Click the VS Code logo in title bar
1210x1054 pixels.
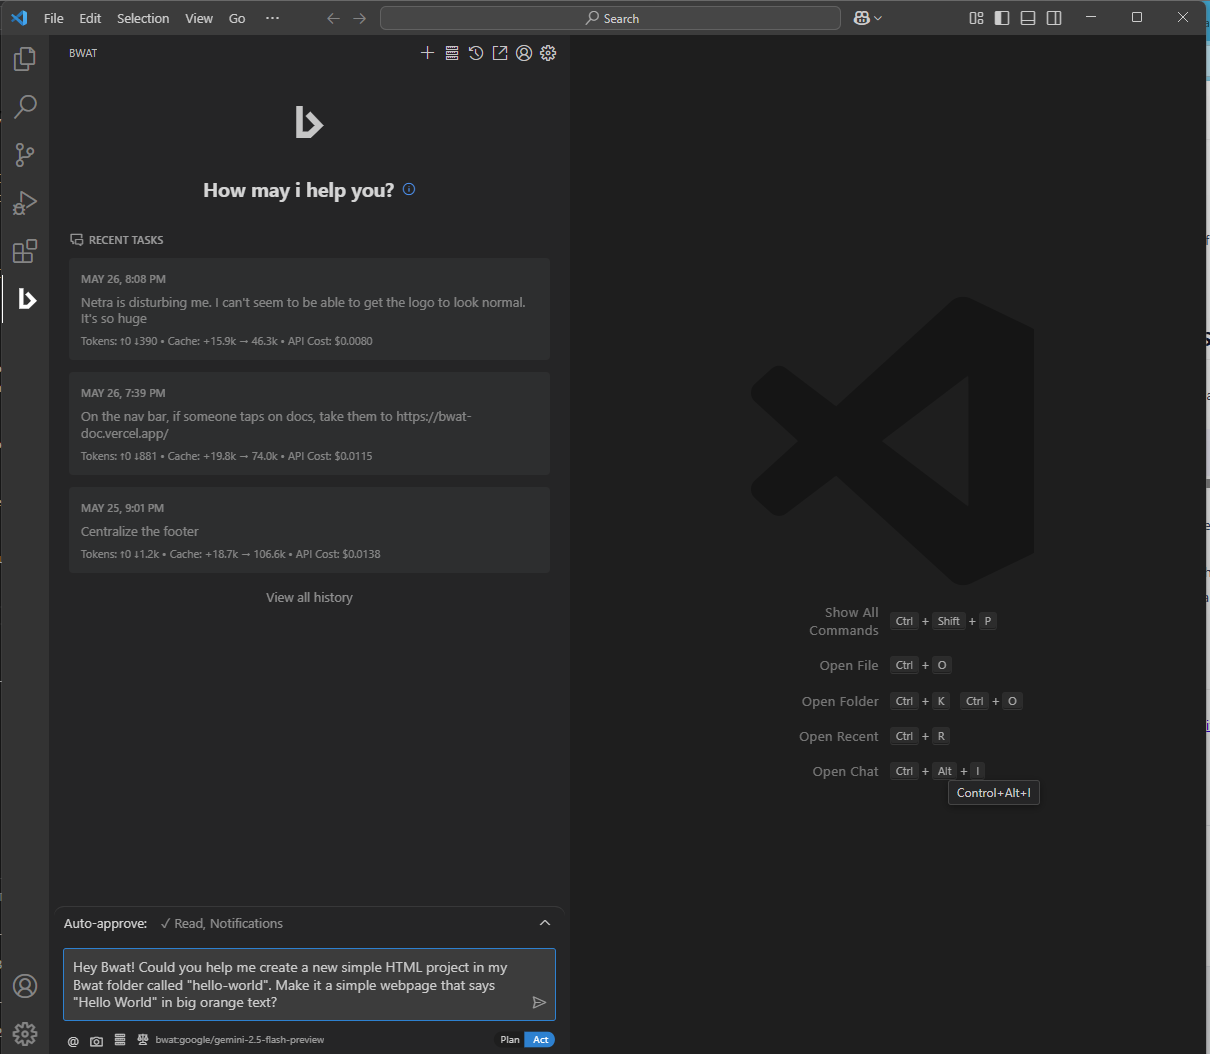pos(19,18)
